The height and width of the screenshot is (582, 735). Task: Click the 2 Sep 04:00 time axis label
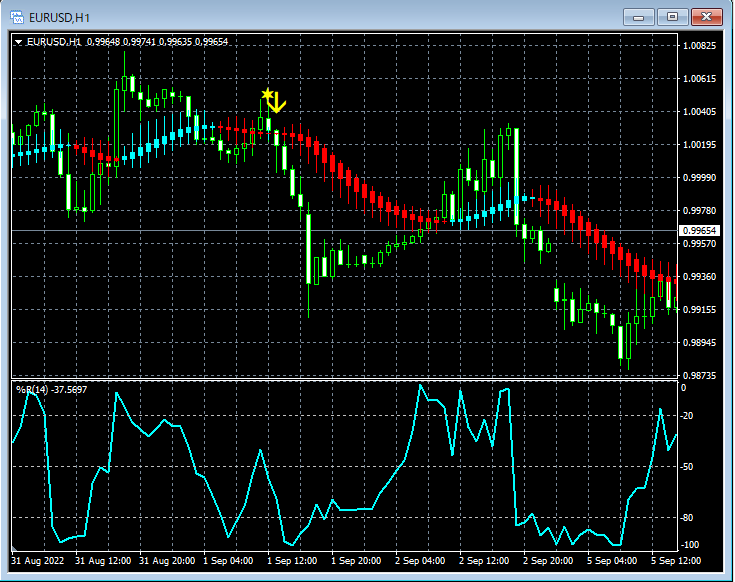click(420, 561)
